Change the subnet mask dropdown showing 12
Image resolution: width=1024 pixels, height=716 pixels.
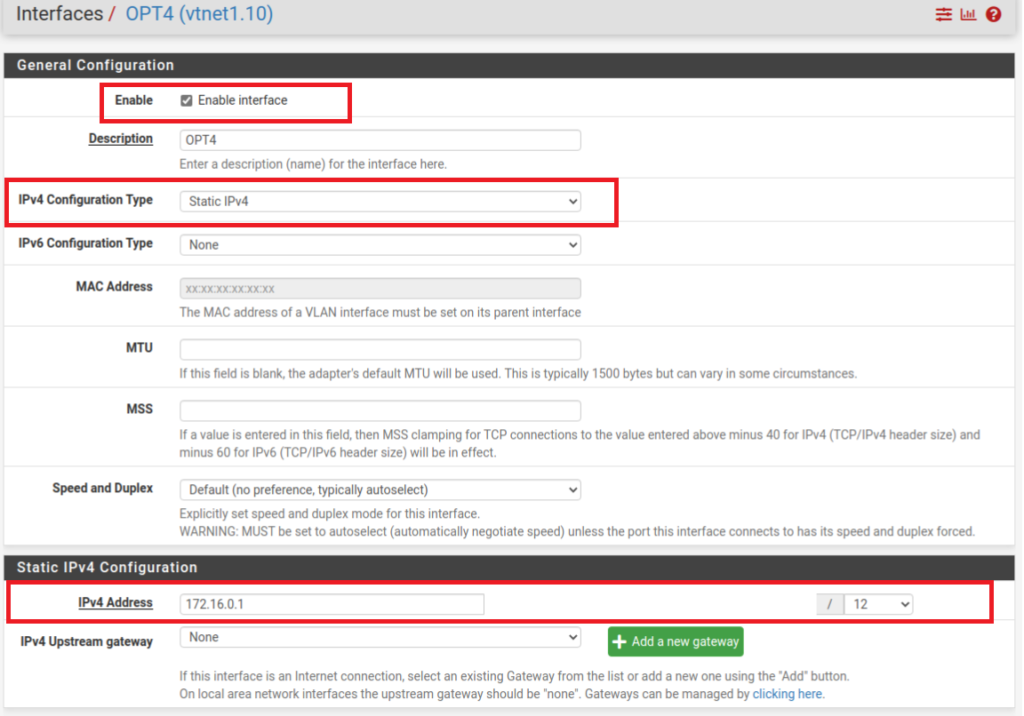pos(878,604)
